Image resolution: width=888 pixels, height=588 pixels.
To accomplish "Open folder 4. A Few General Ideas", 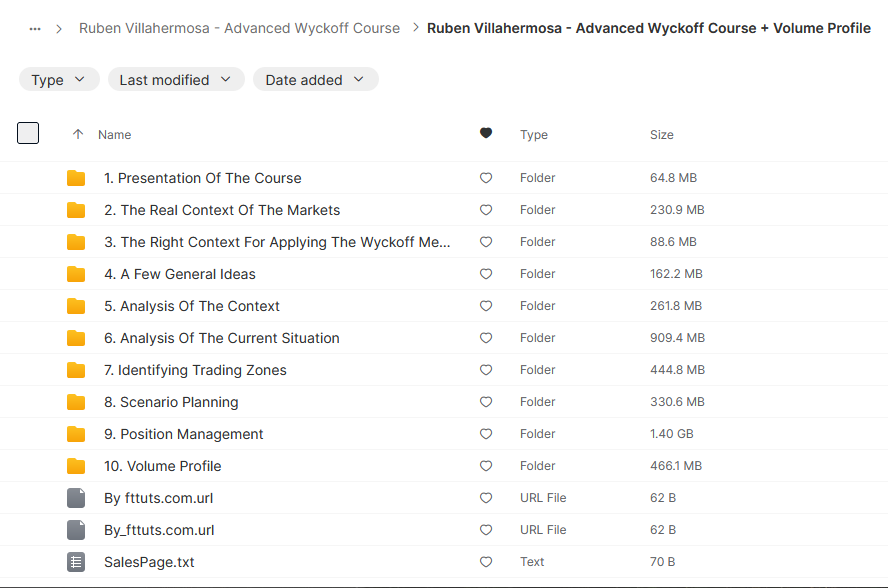I will (180, 274).
